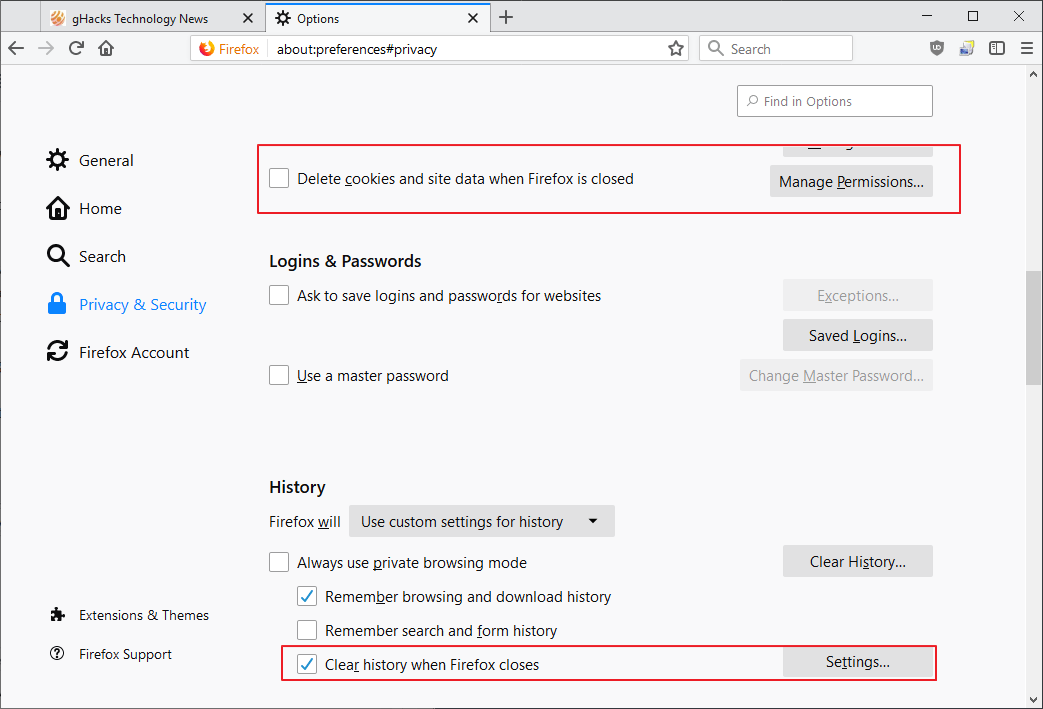
Task: Check Ask to save logins and passwords
Action: click(279, 295)
